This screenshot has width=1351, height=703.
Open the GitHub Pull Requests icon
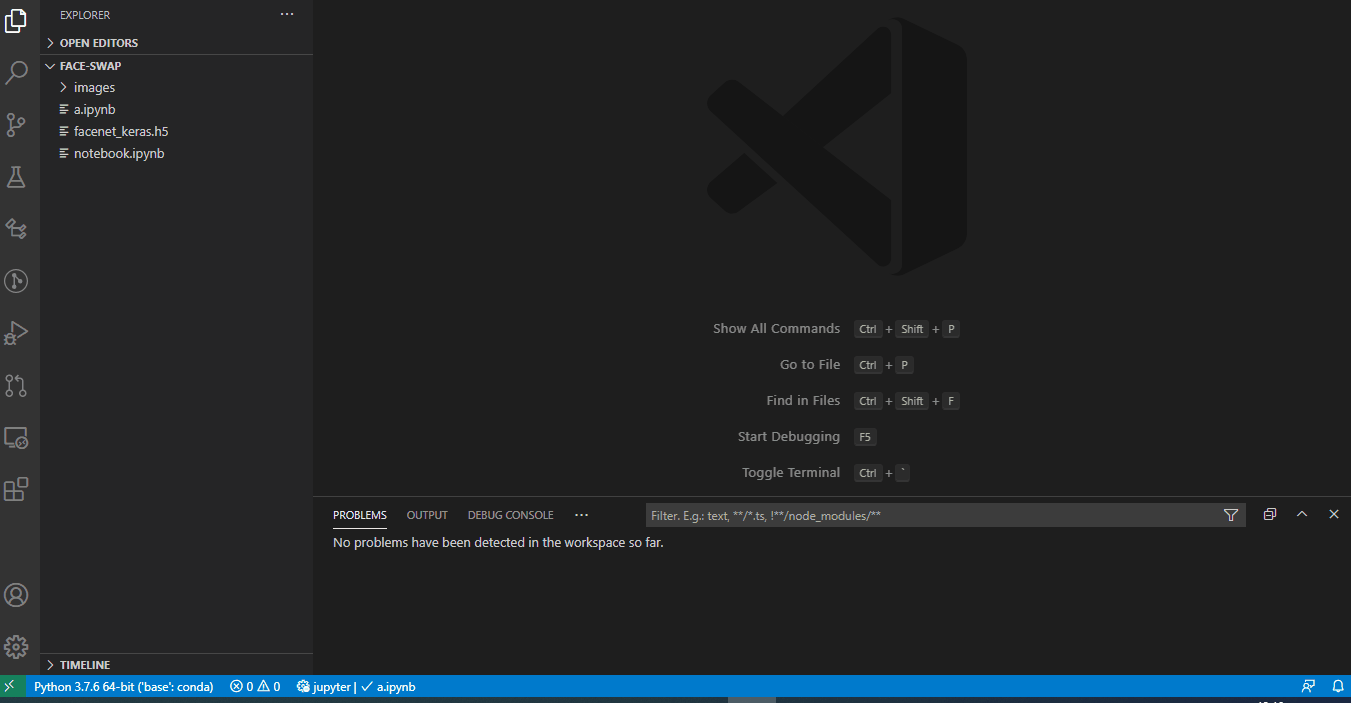pos(16,385)
